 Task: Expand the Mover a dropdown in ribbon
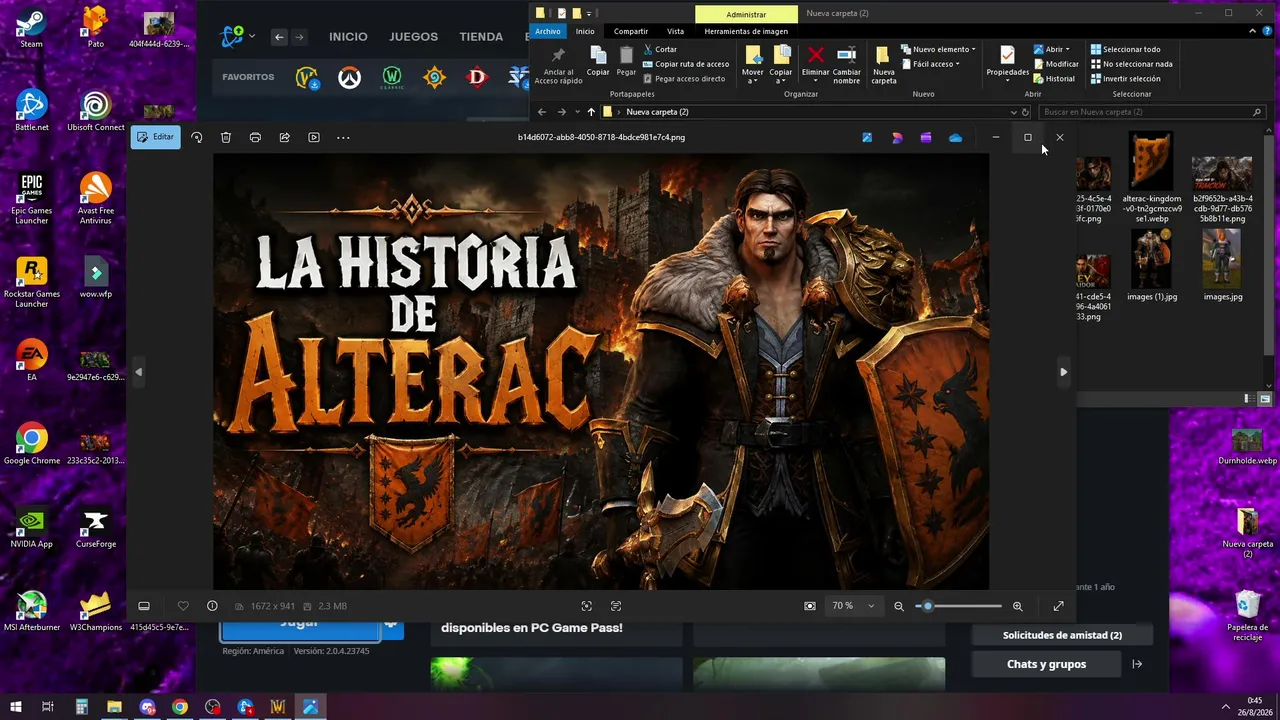753,63
